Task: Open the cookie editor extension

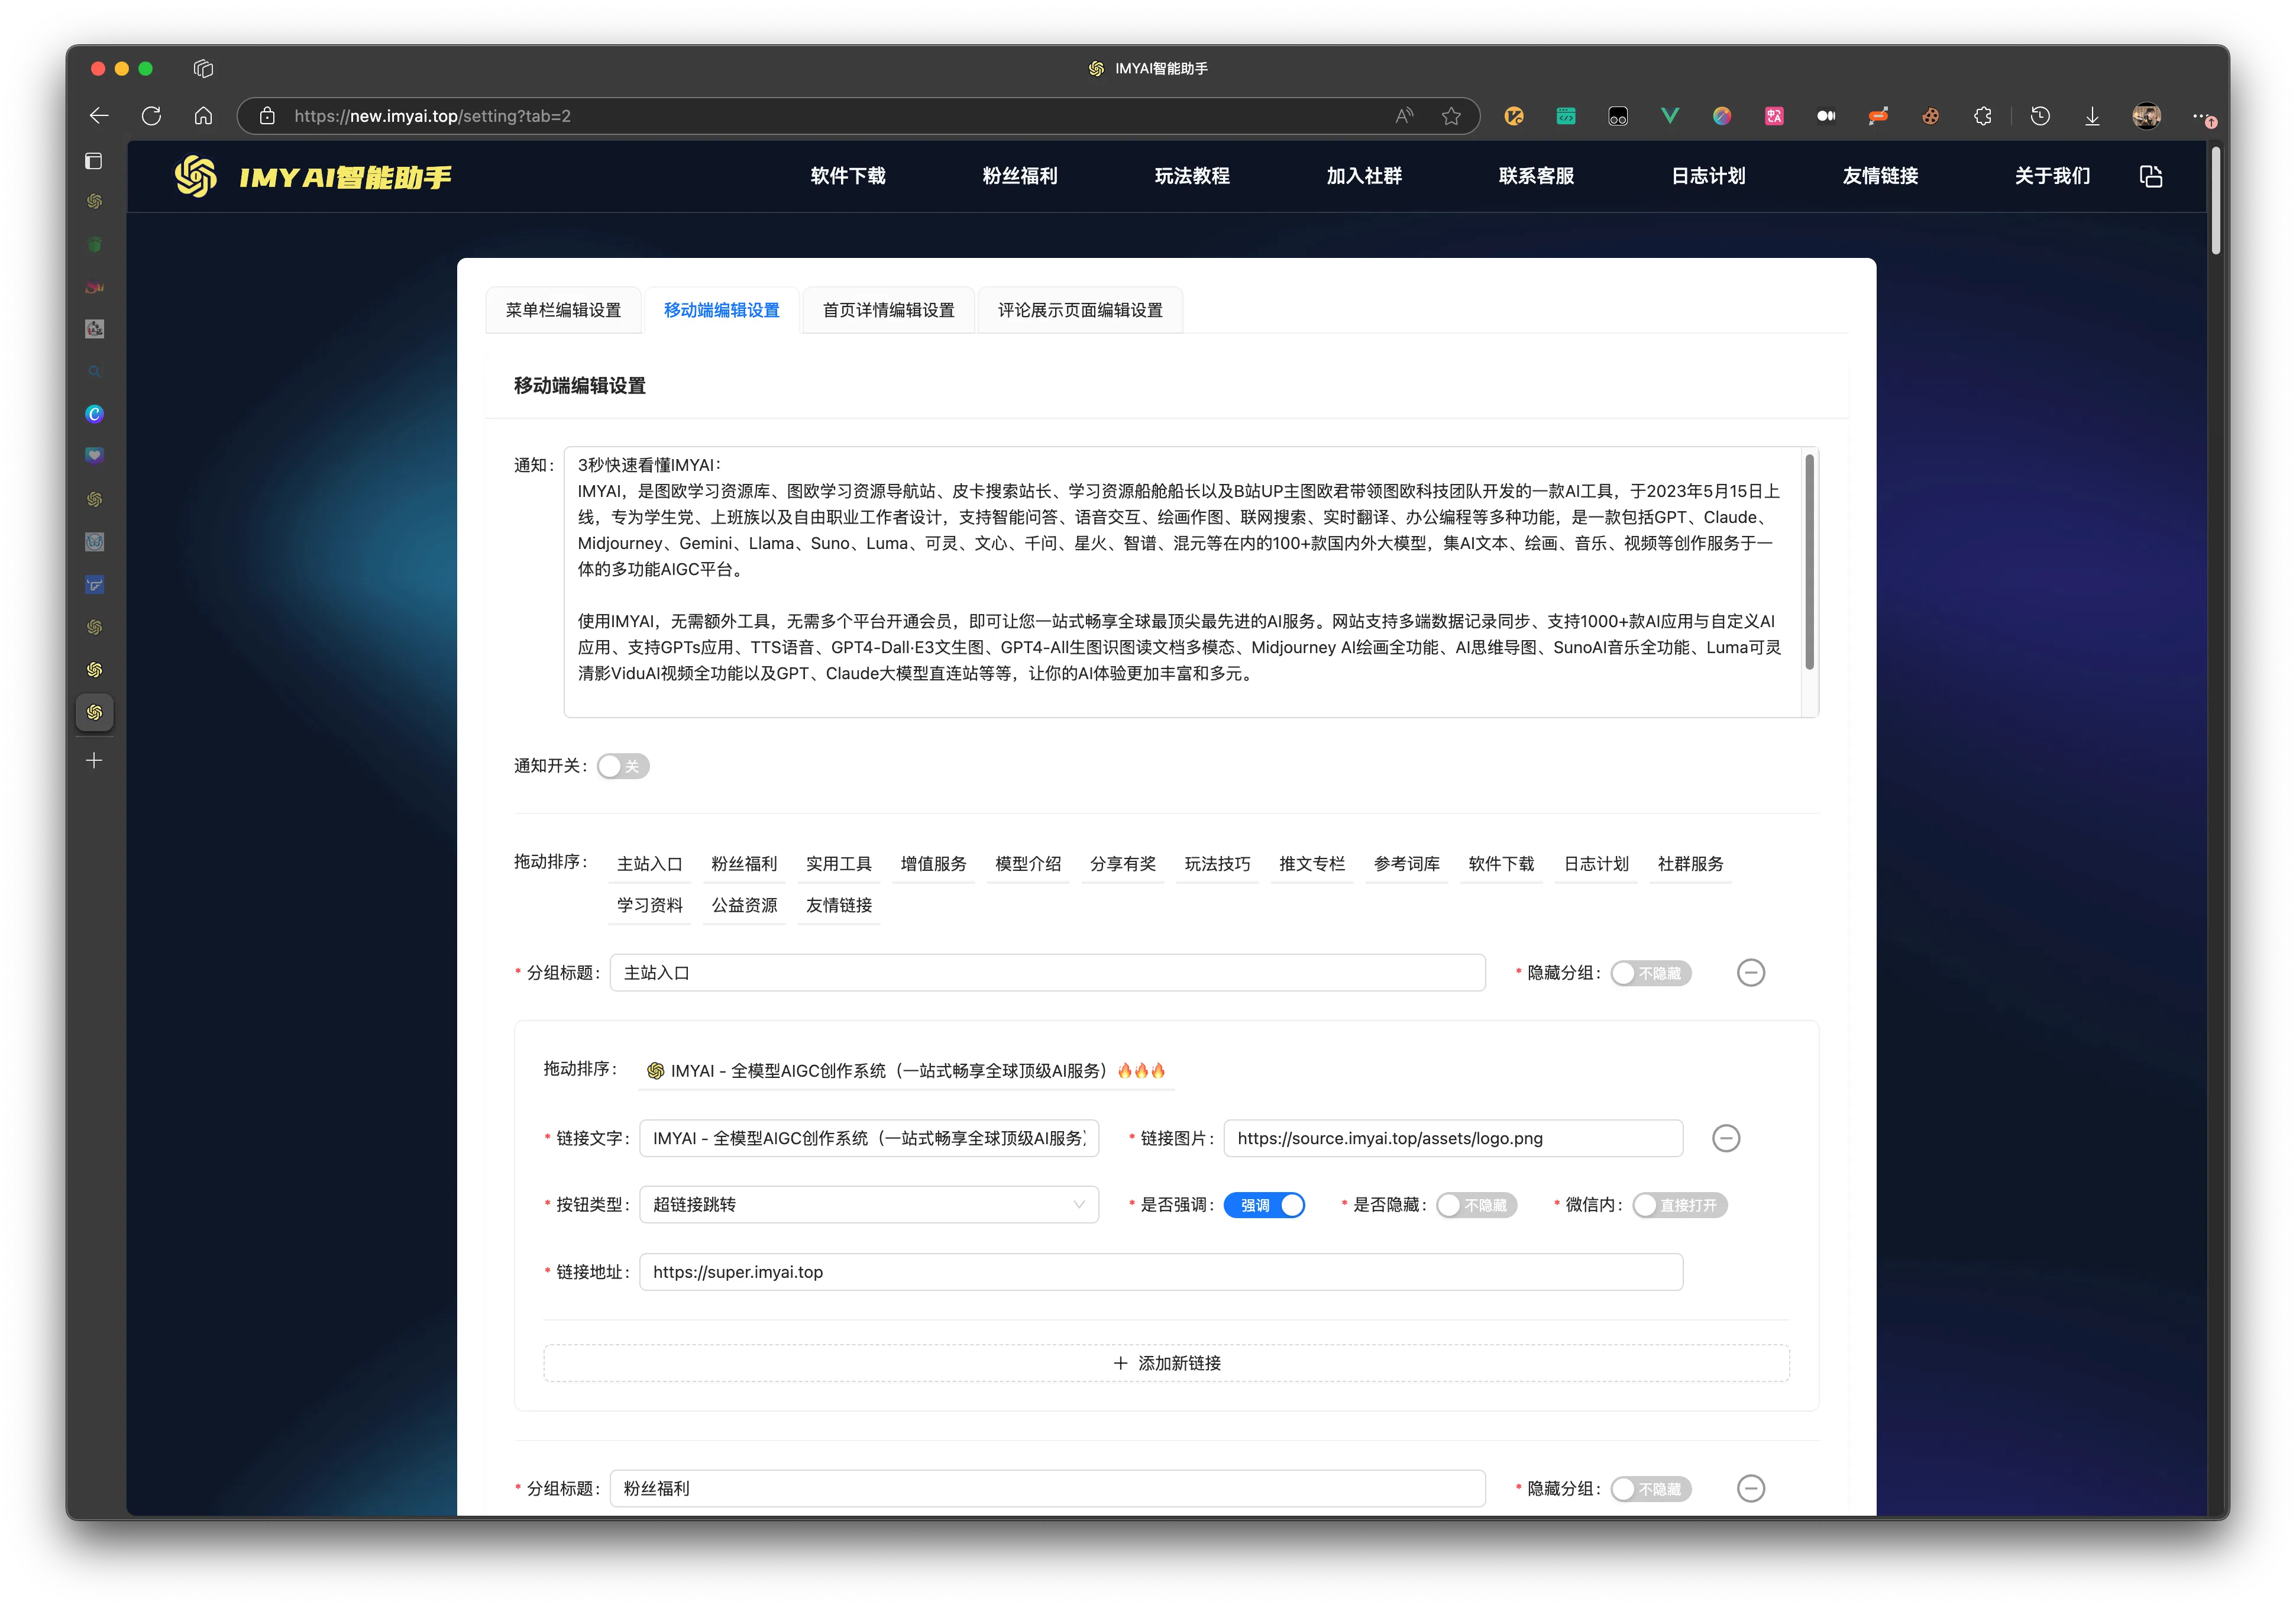Action: click(1930, 116)
